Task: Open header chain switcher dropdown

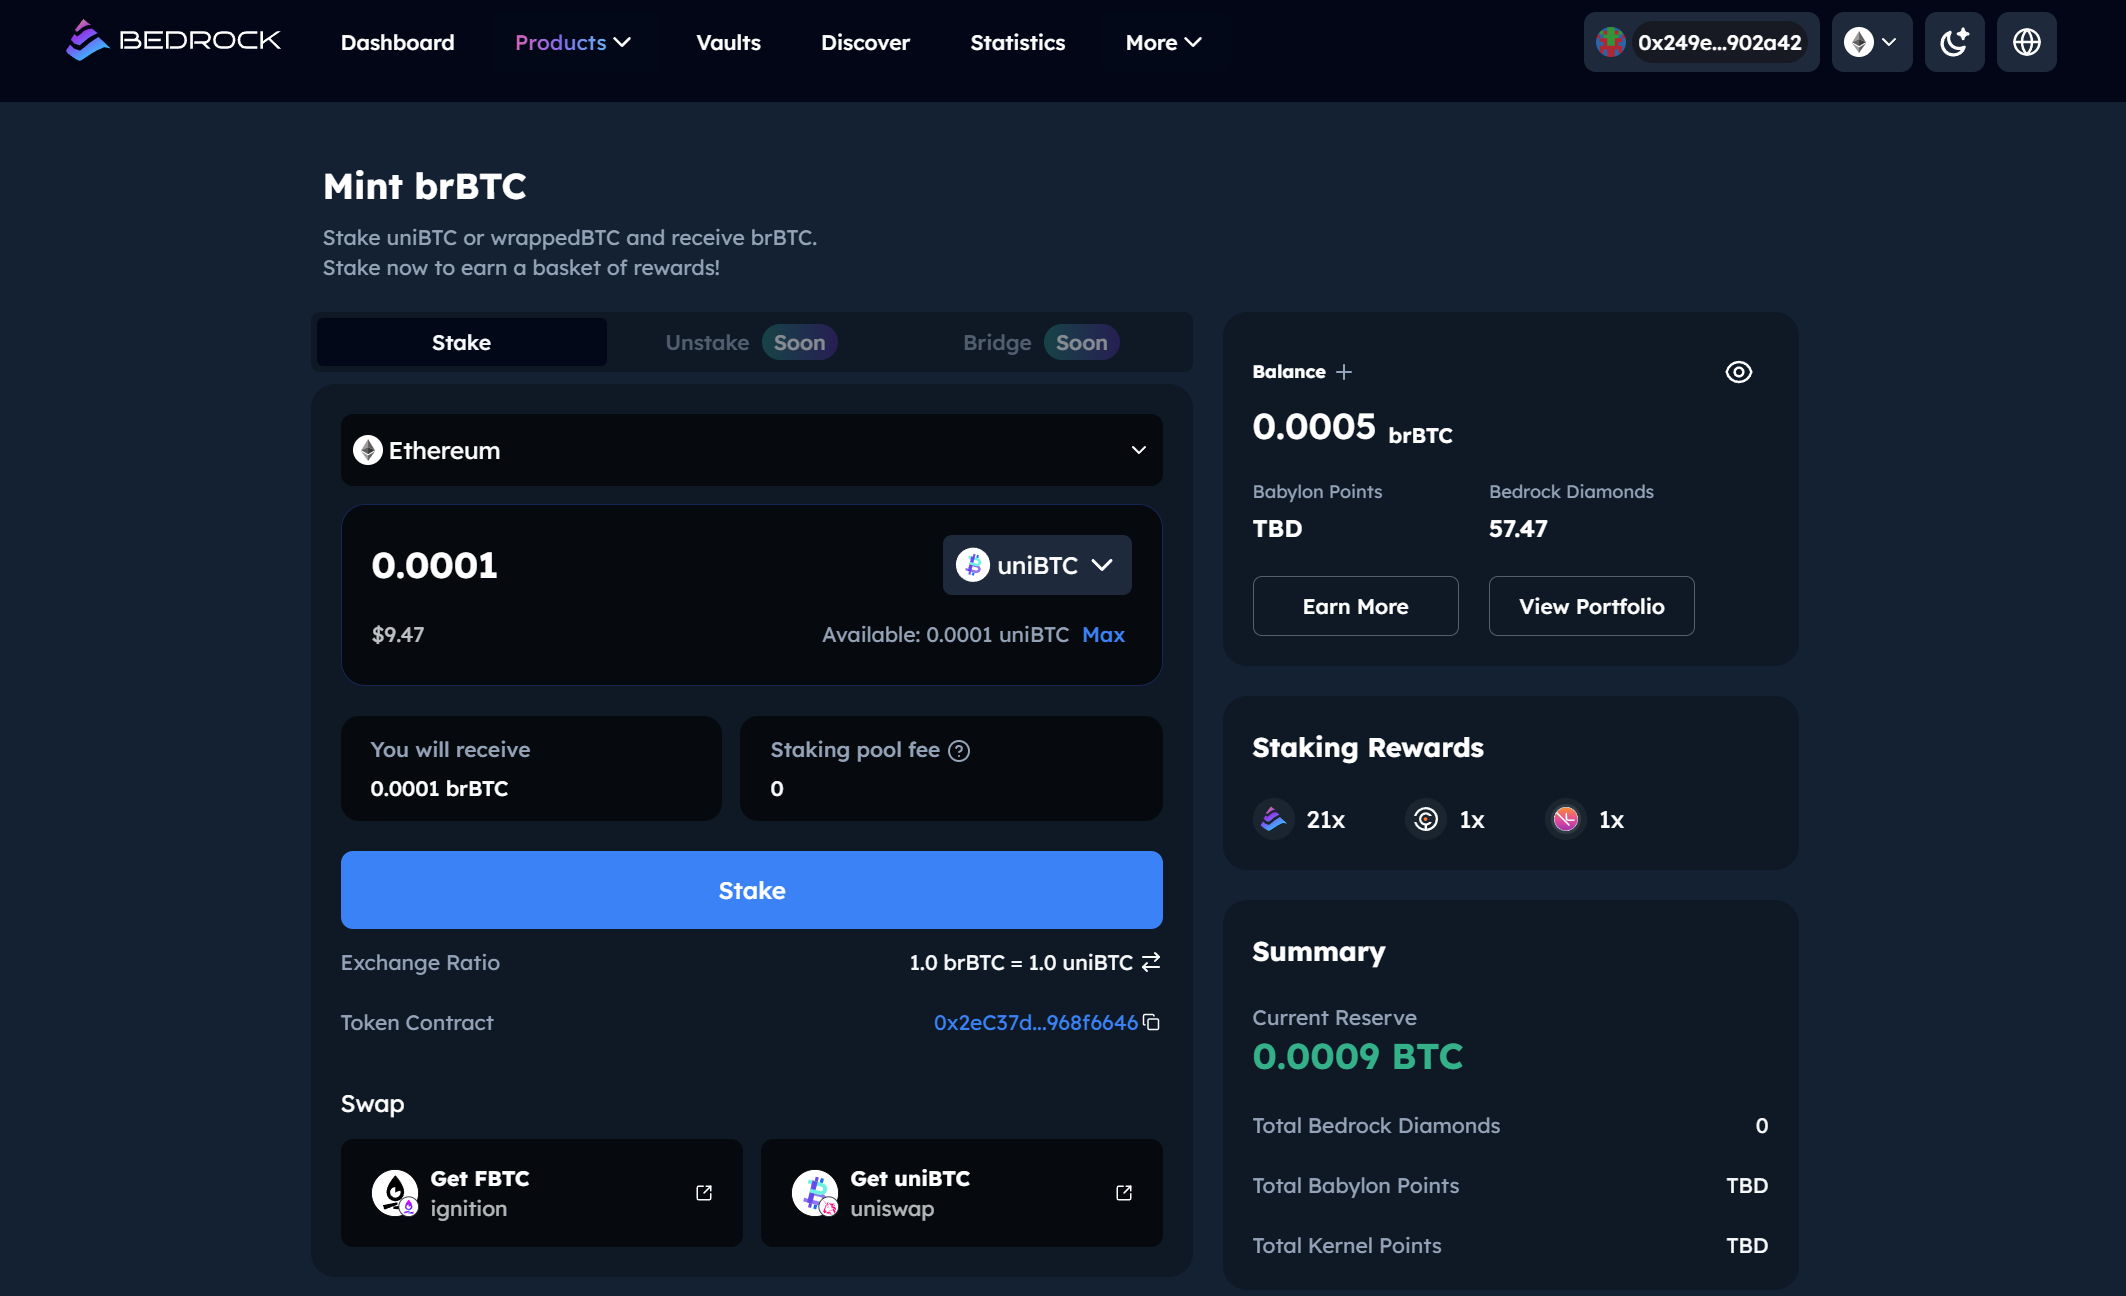Action: 1871,42
